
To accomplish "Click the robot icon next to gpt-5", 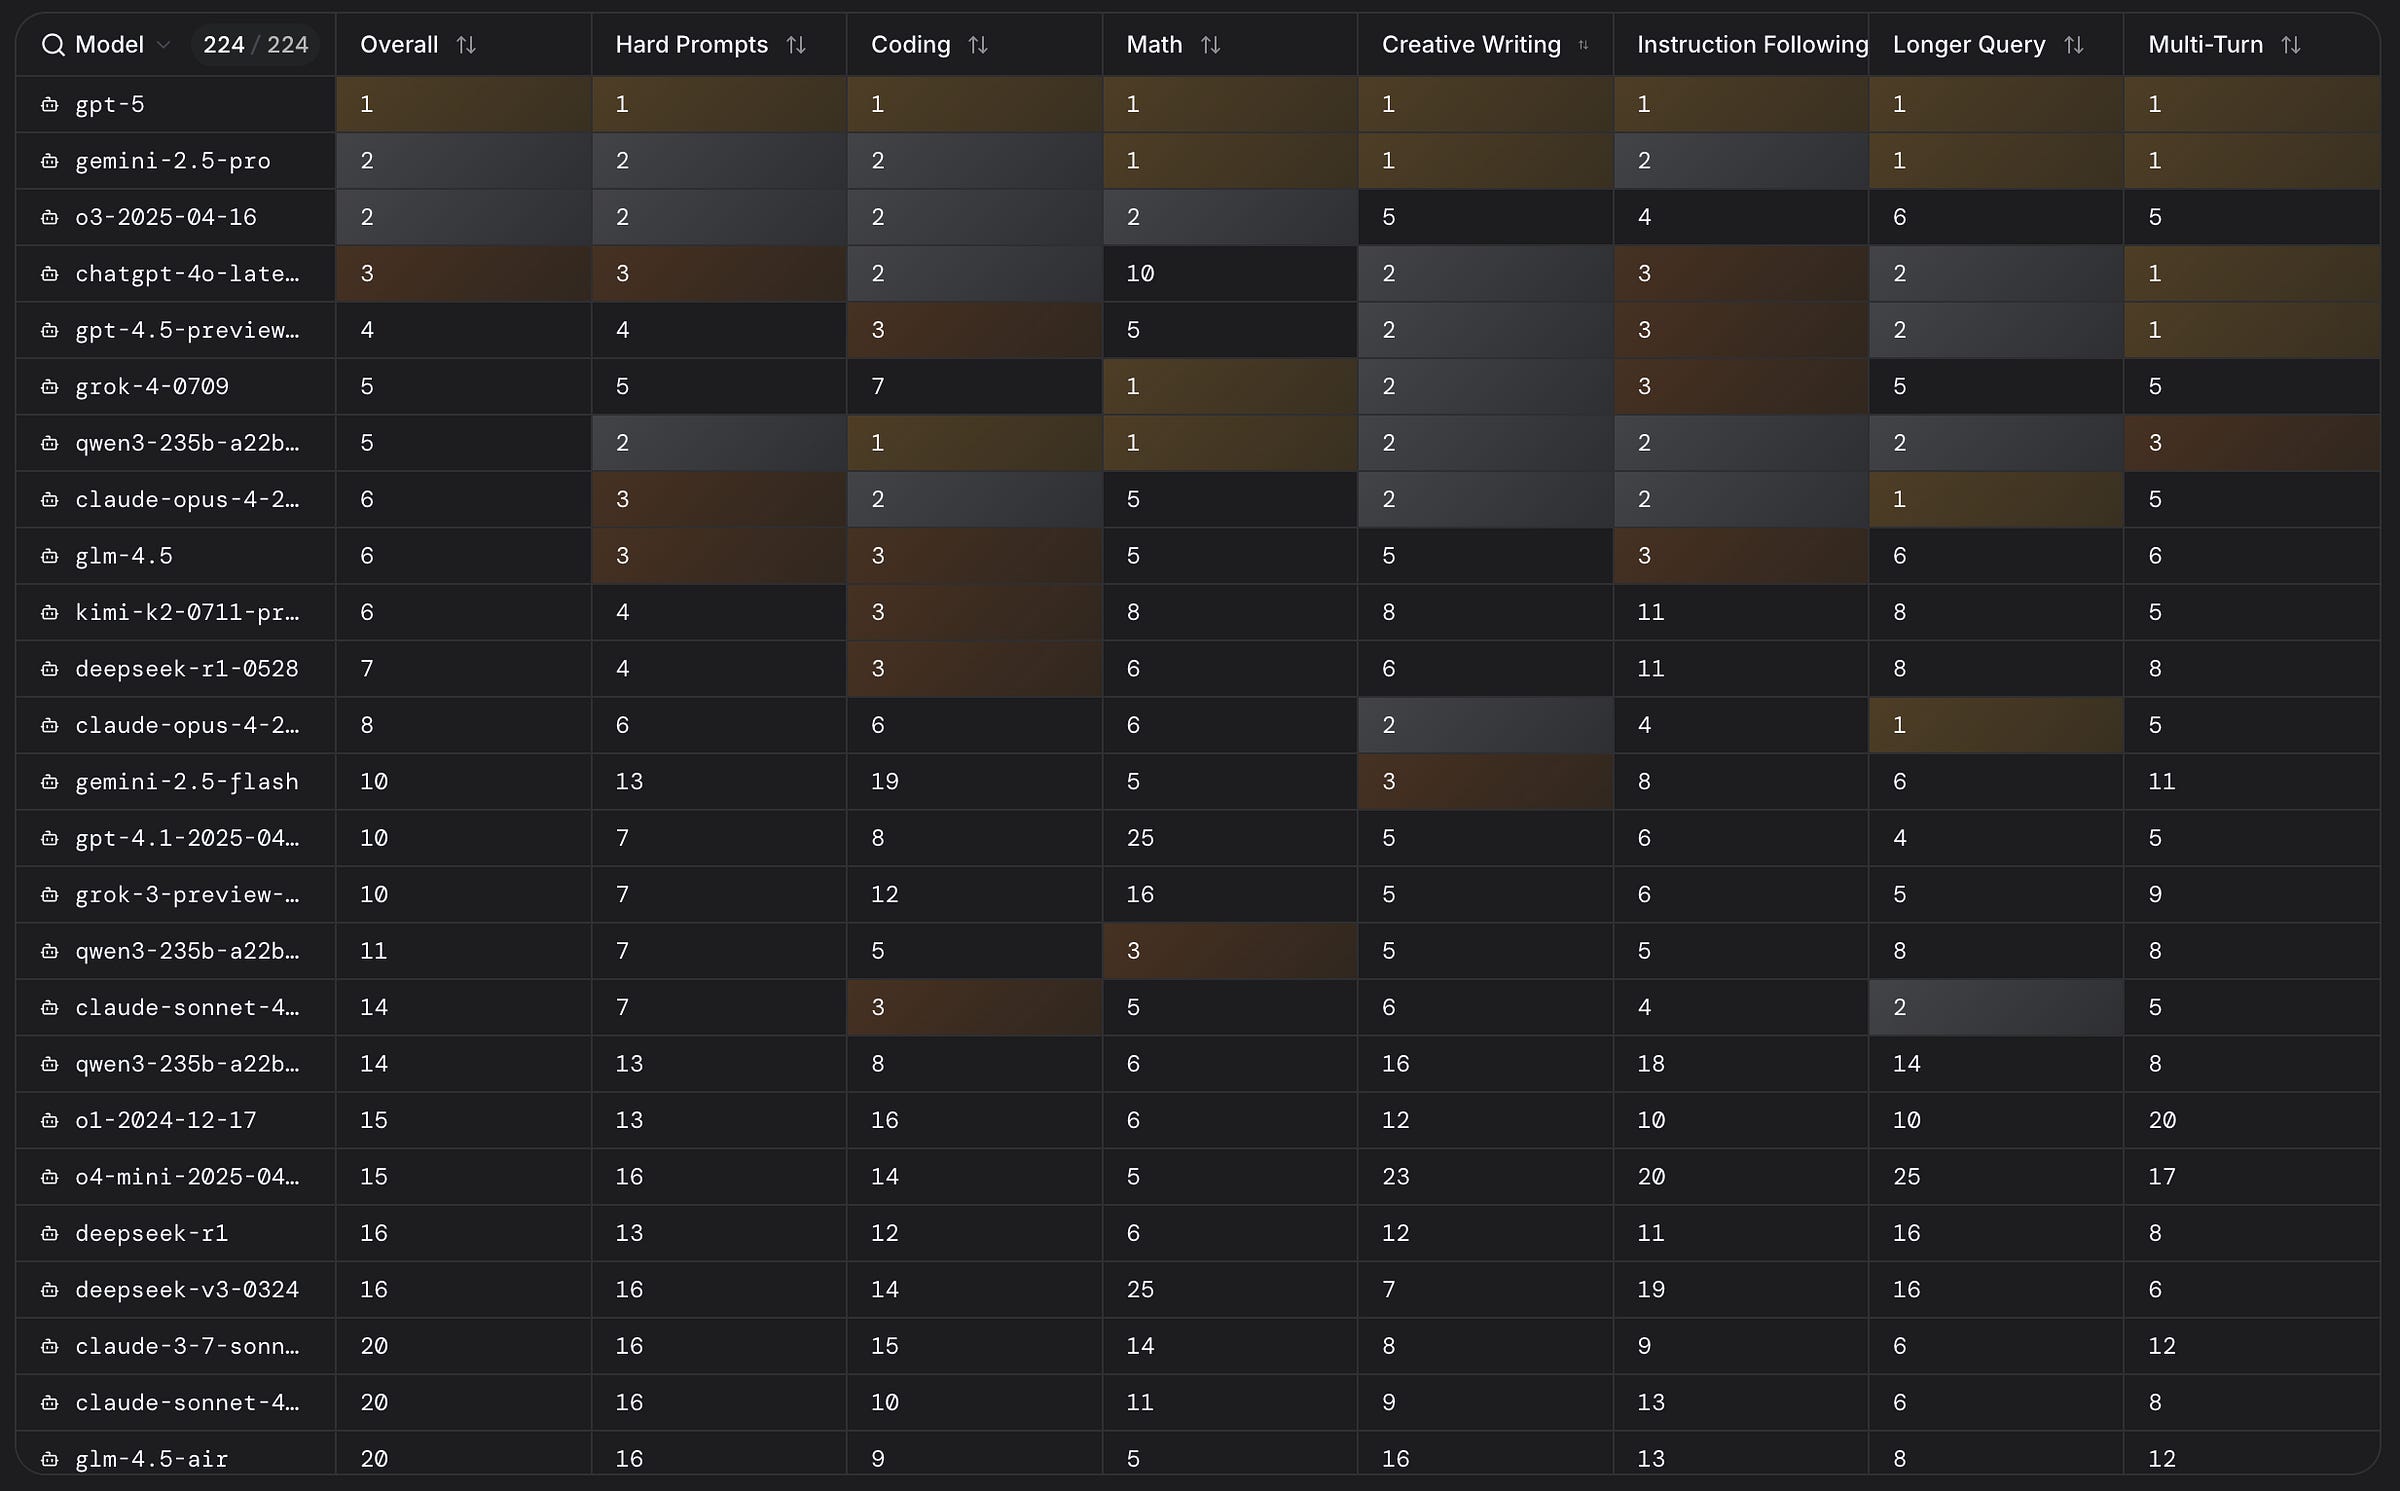I will pos(49,104).
